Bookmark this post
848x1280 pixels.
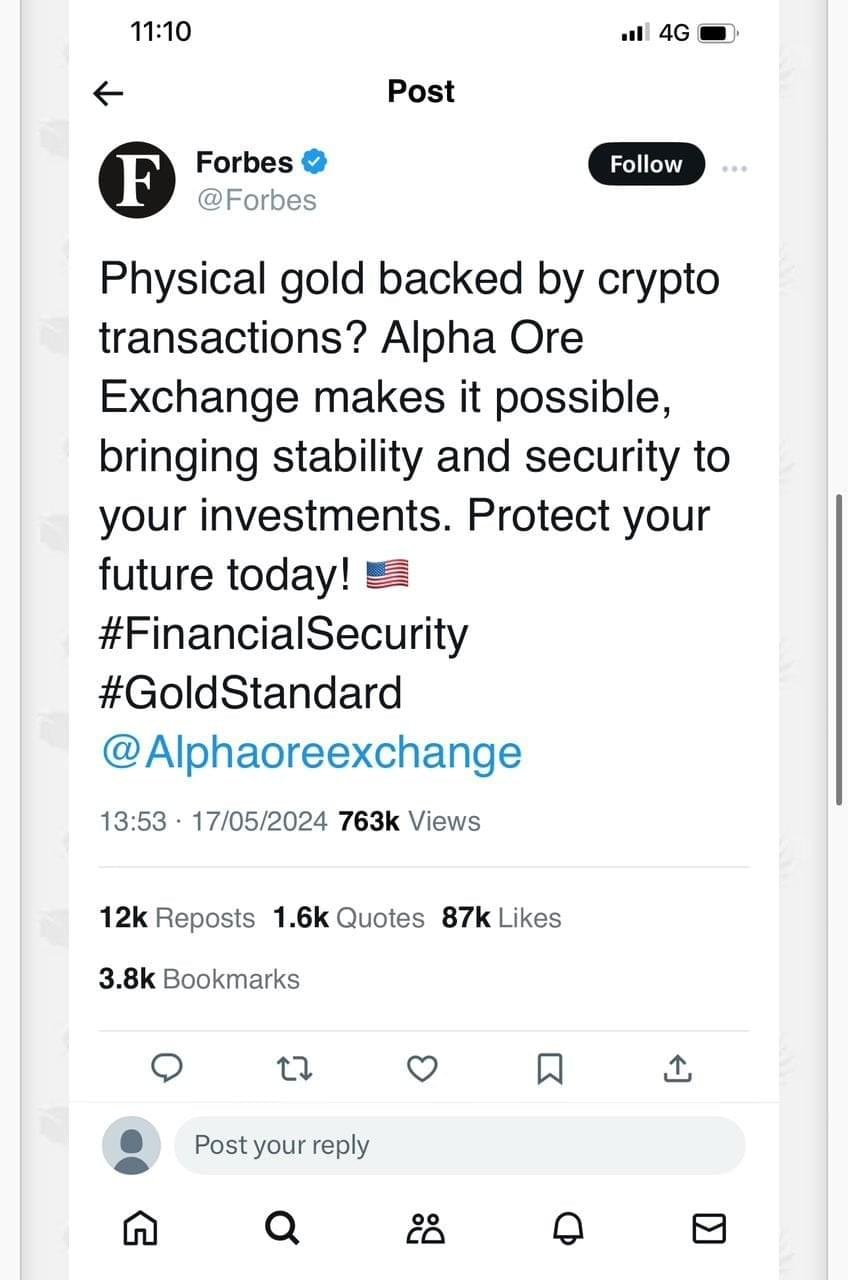pyautogui.click(x=550, y=1069)
